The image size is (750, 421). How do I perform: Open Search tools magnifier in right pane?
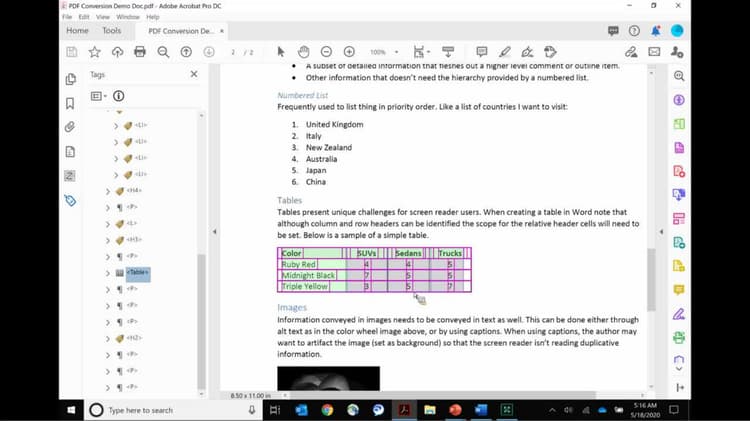(x=679, y=76)
